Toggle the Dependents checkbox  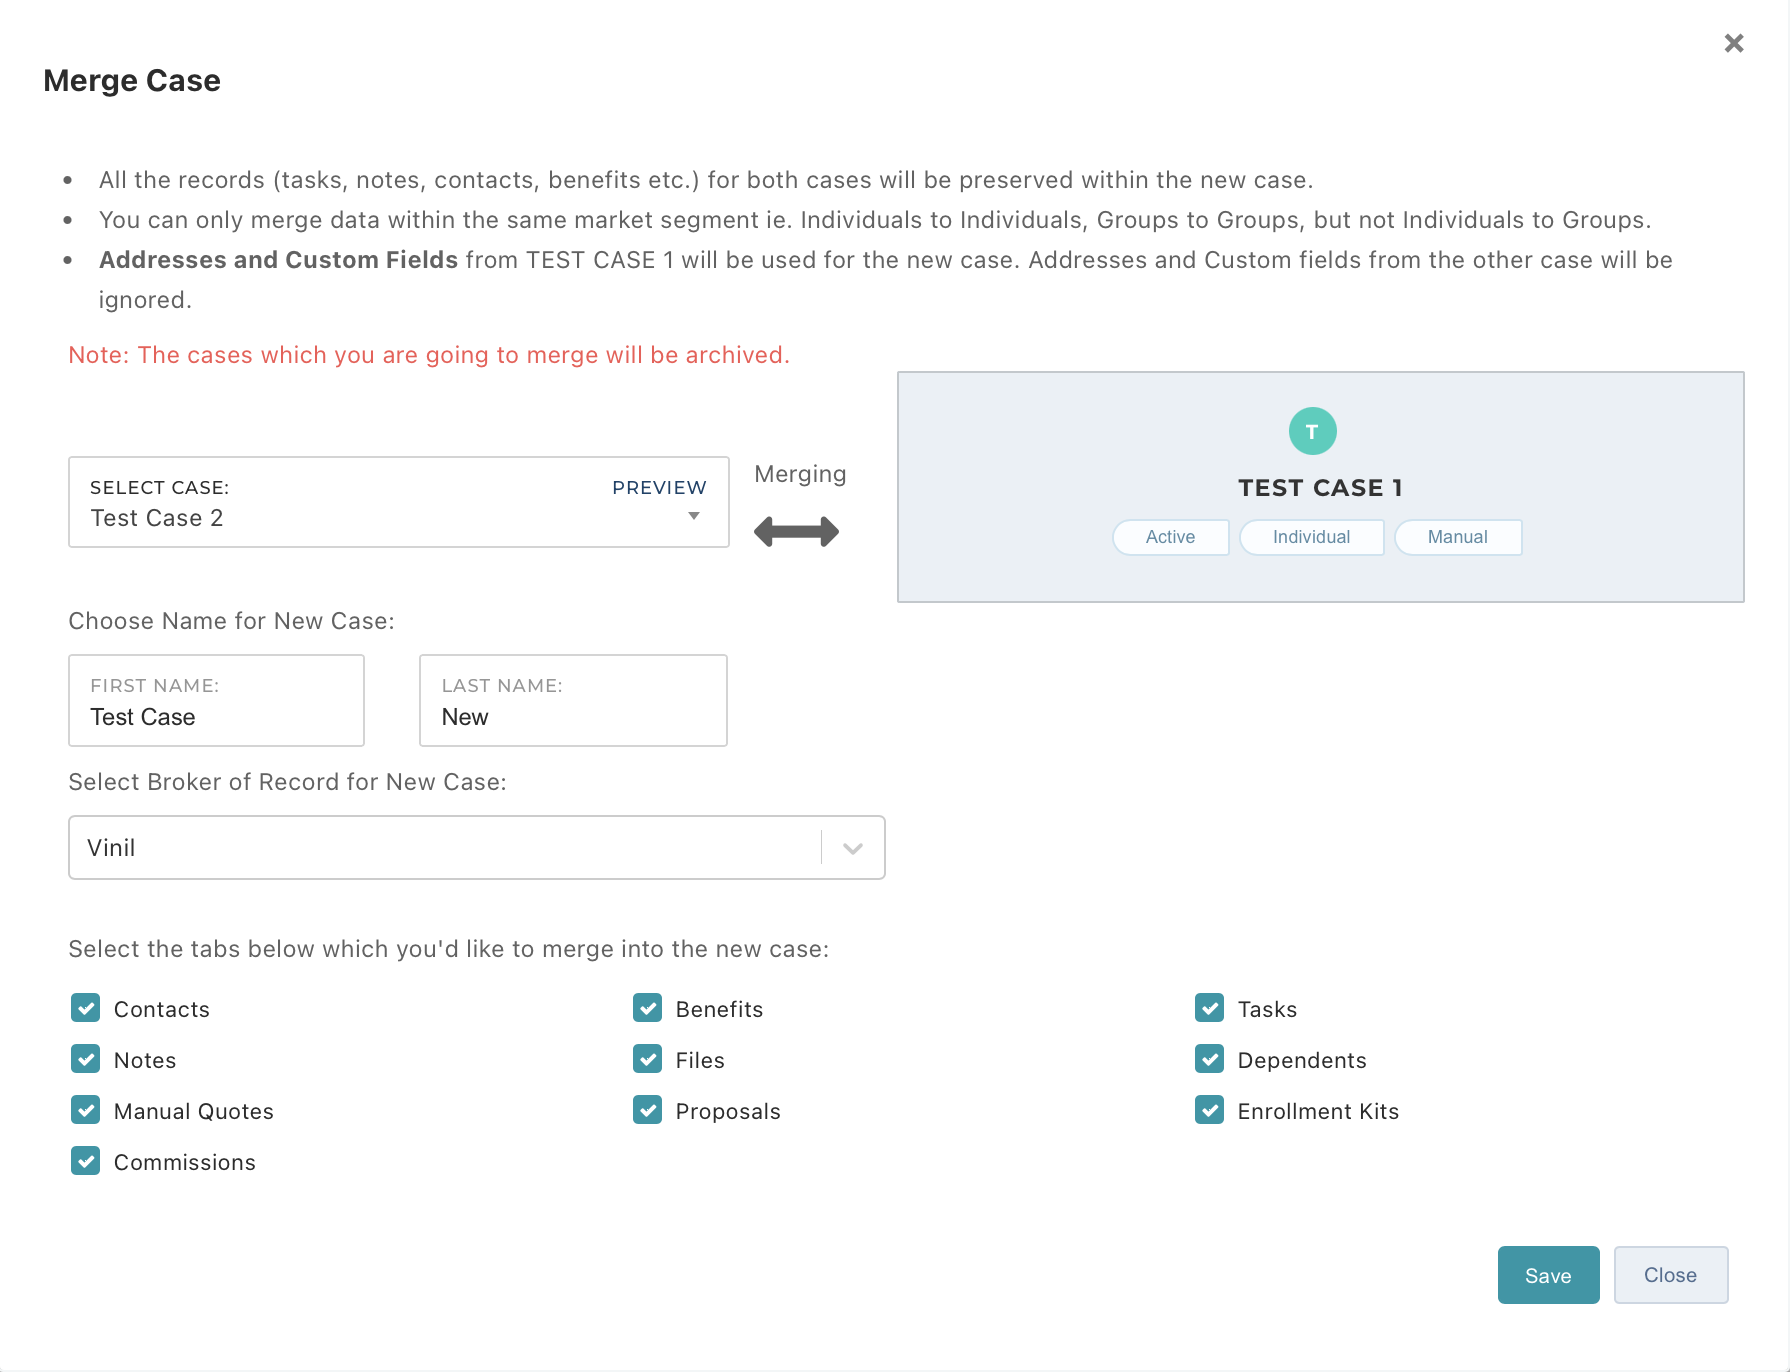pos(1210,1059)
